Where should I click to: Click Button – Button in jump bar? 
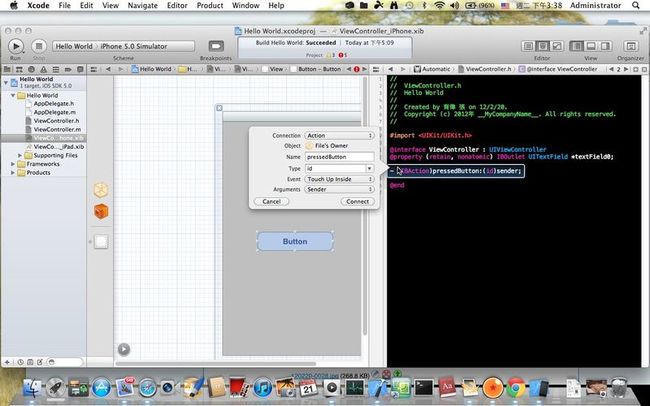315,69
